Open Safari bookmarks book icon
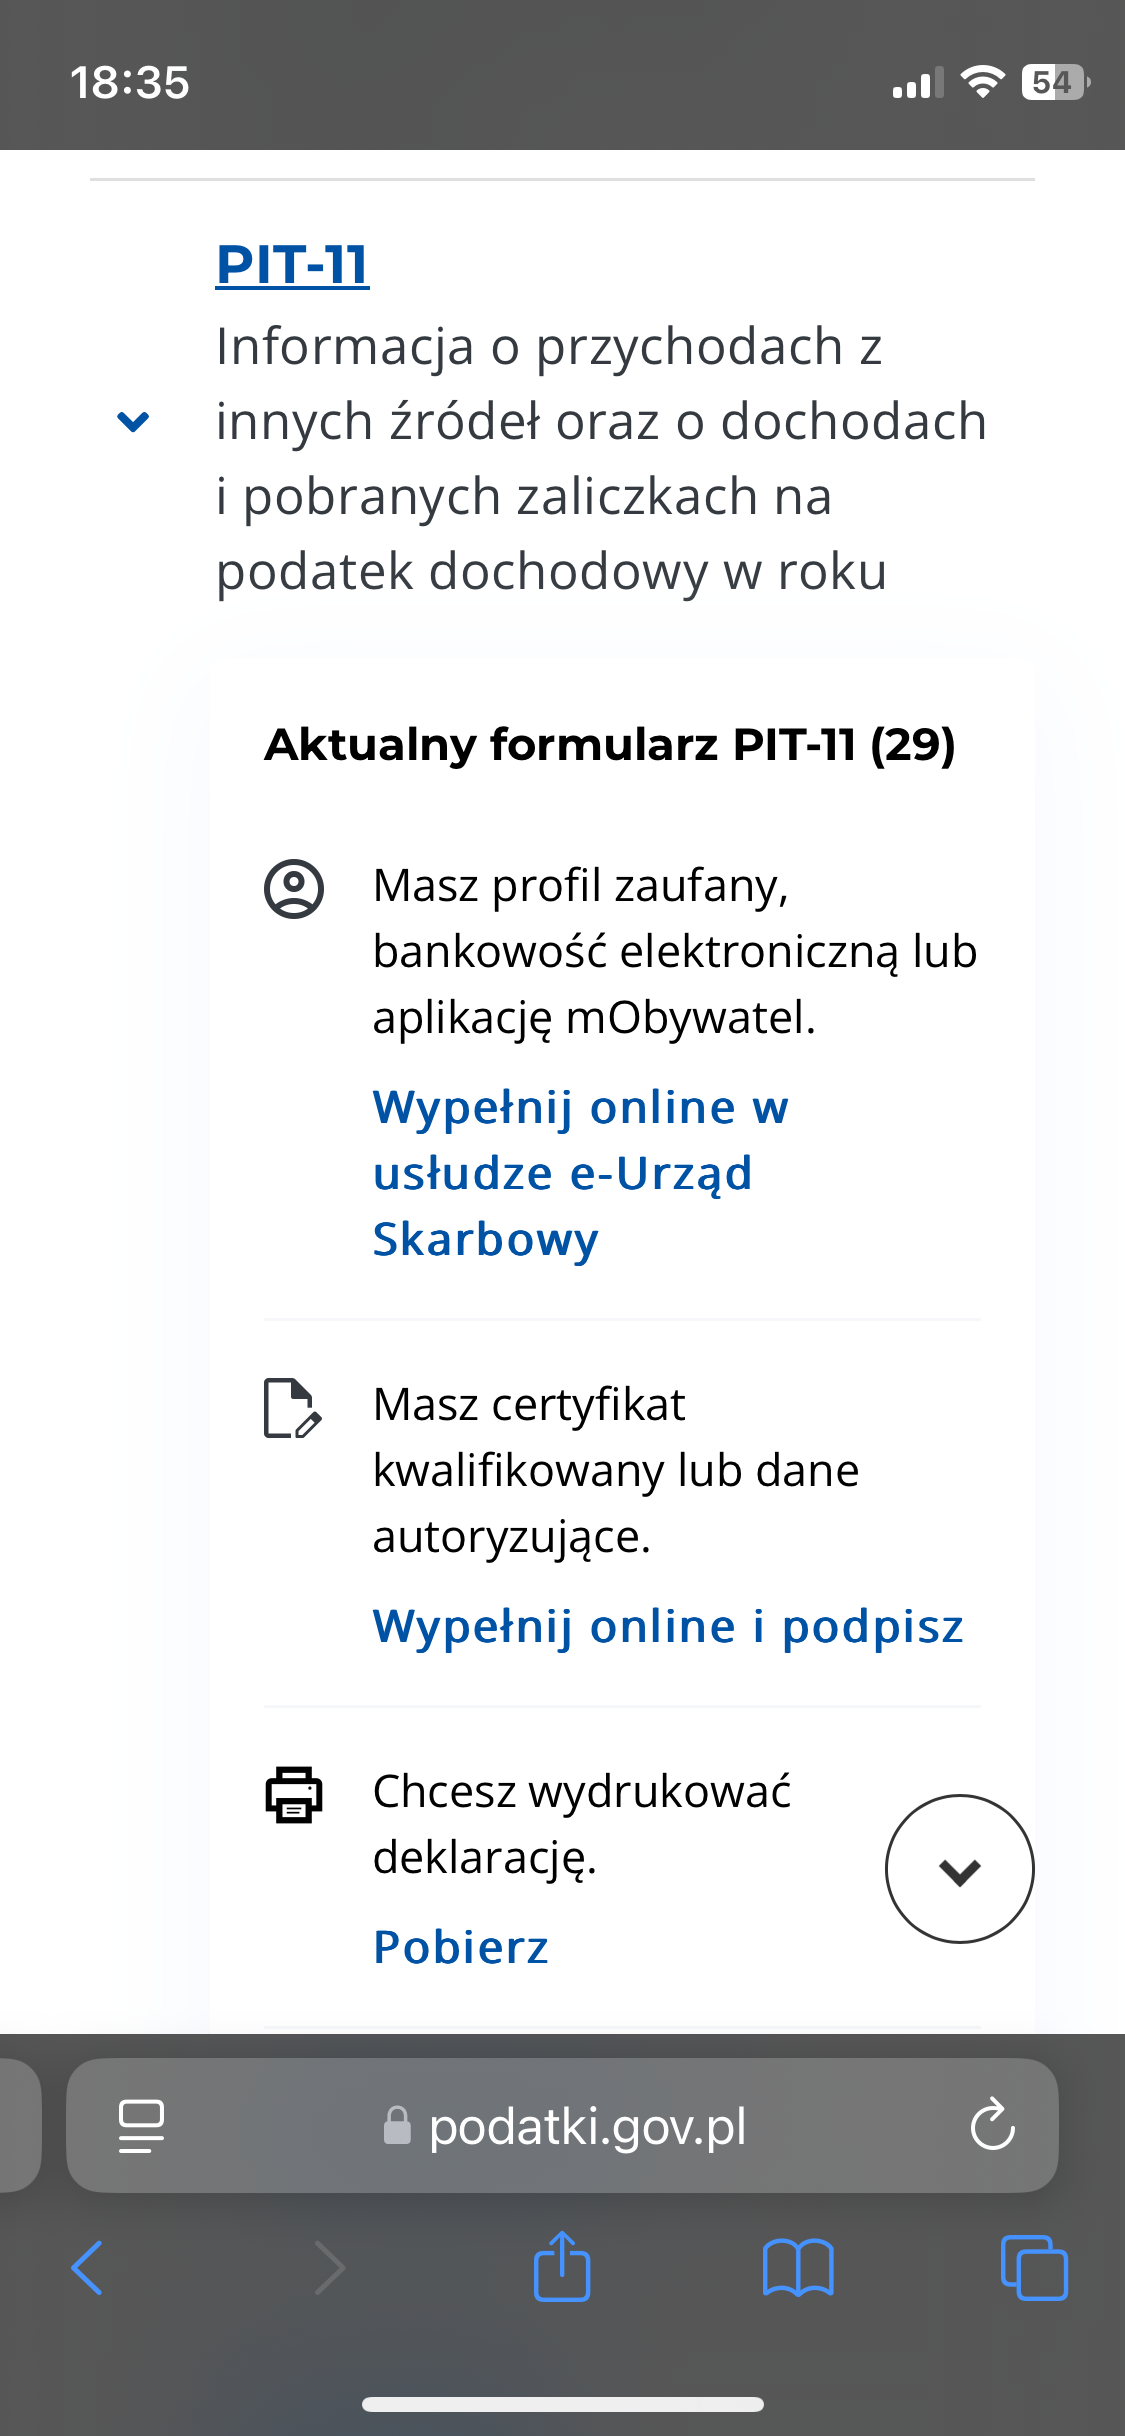Image resolution: width=1125 pixels, height=2436 pixels. pyautogui.click(x=797, y=2268)
